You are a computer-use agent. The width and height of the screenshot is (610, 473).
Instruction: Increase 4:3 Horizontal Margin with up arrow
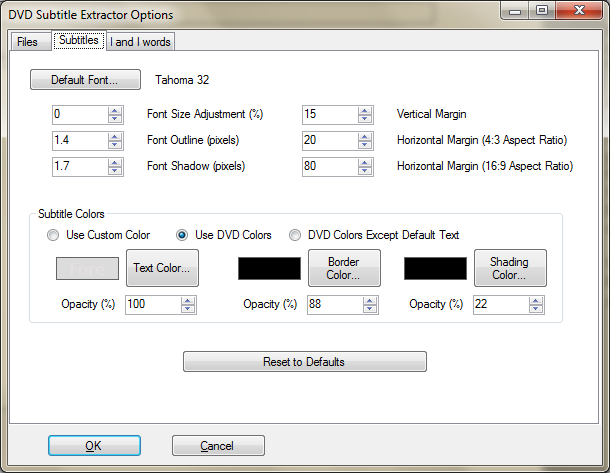pyautogui.click(x=365, y=137)
